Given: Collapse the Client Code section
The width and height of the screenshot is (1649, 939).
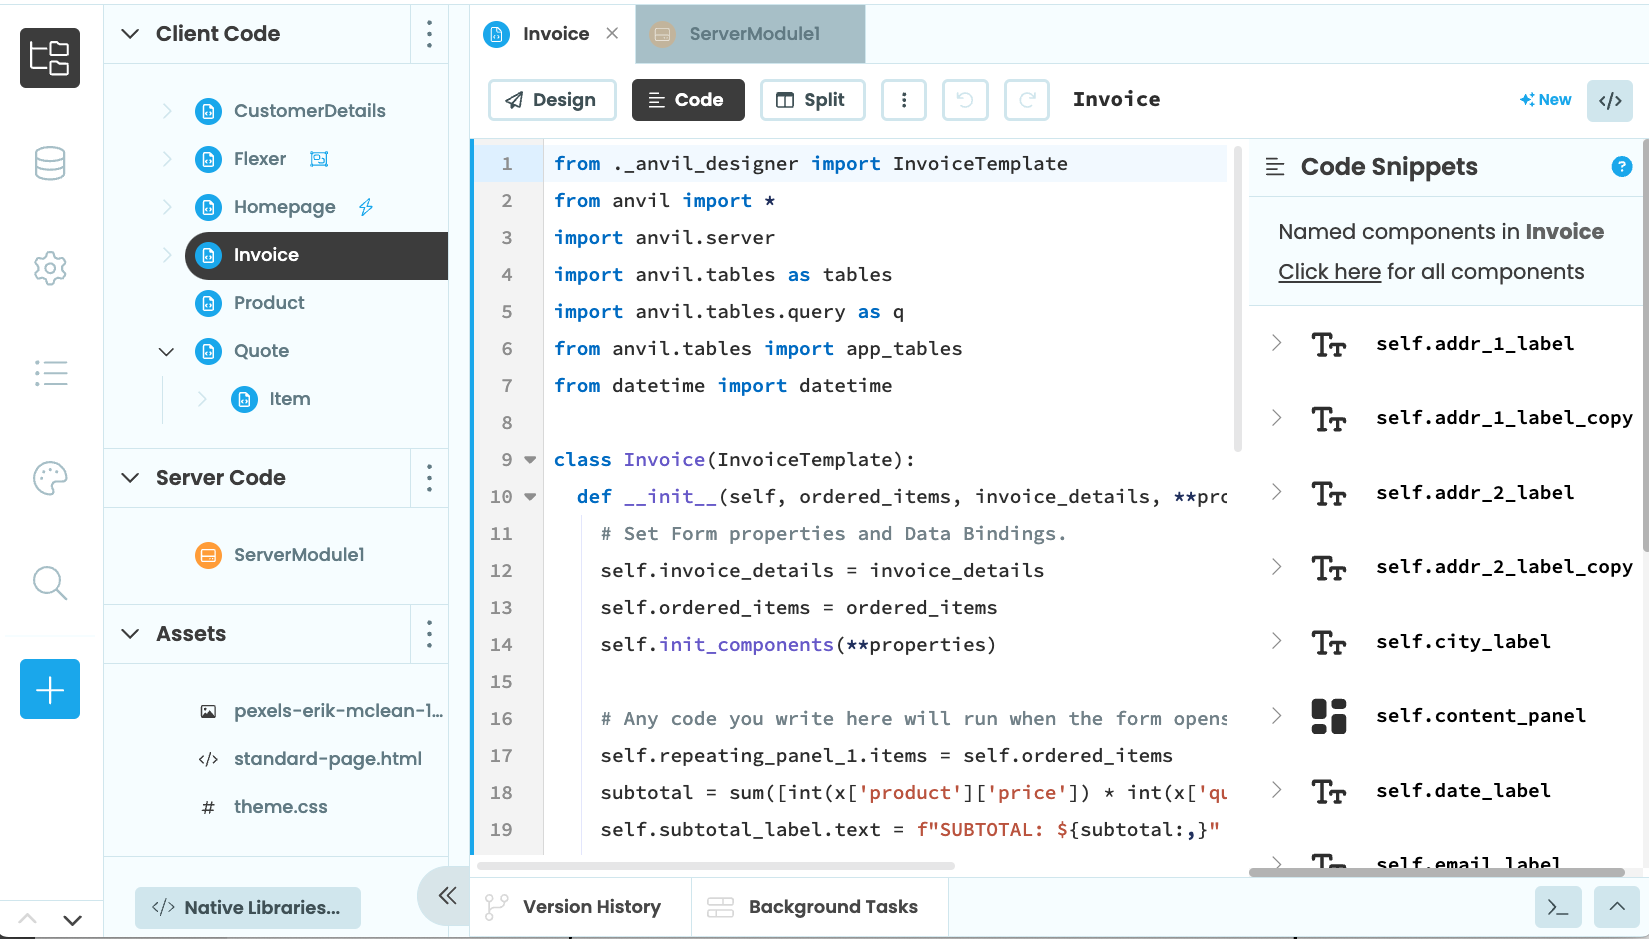Looking at the screenshot, I should point(129,33).
